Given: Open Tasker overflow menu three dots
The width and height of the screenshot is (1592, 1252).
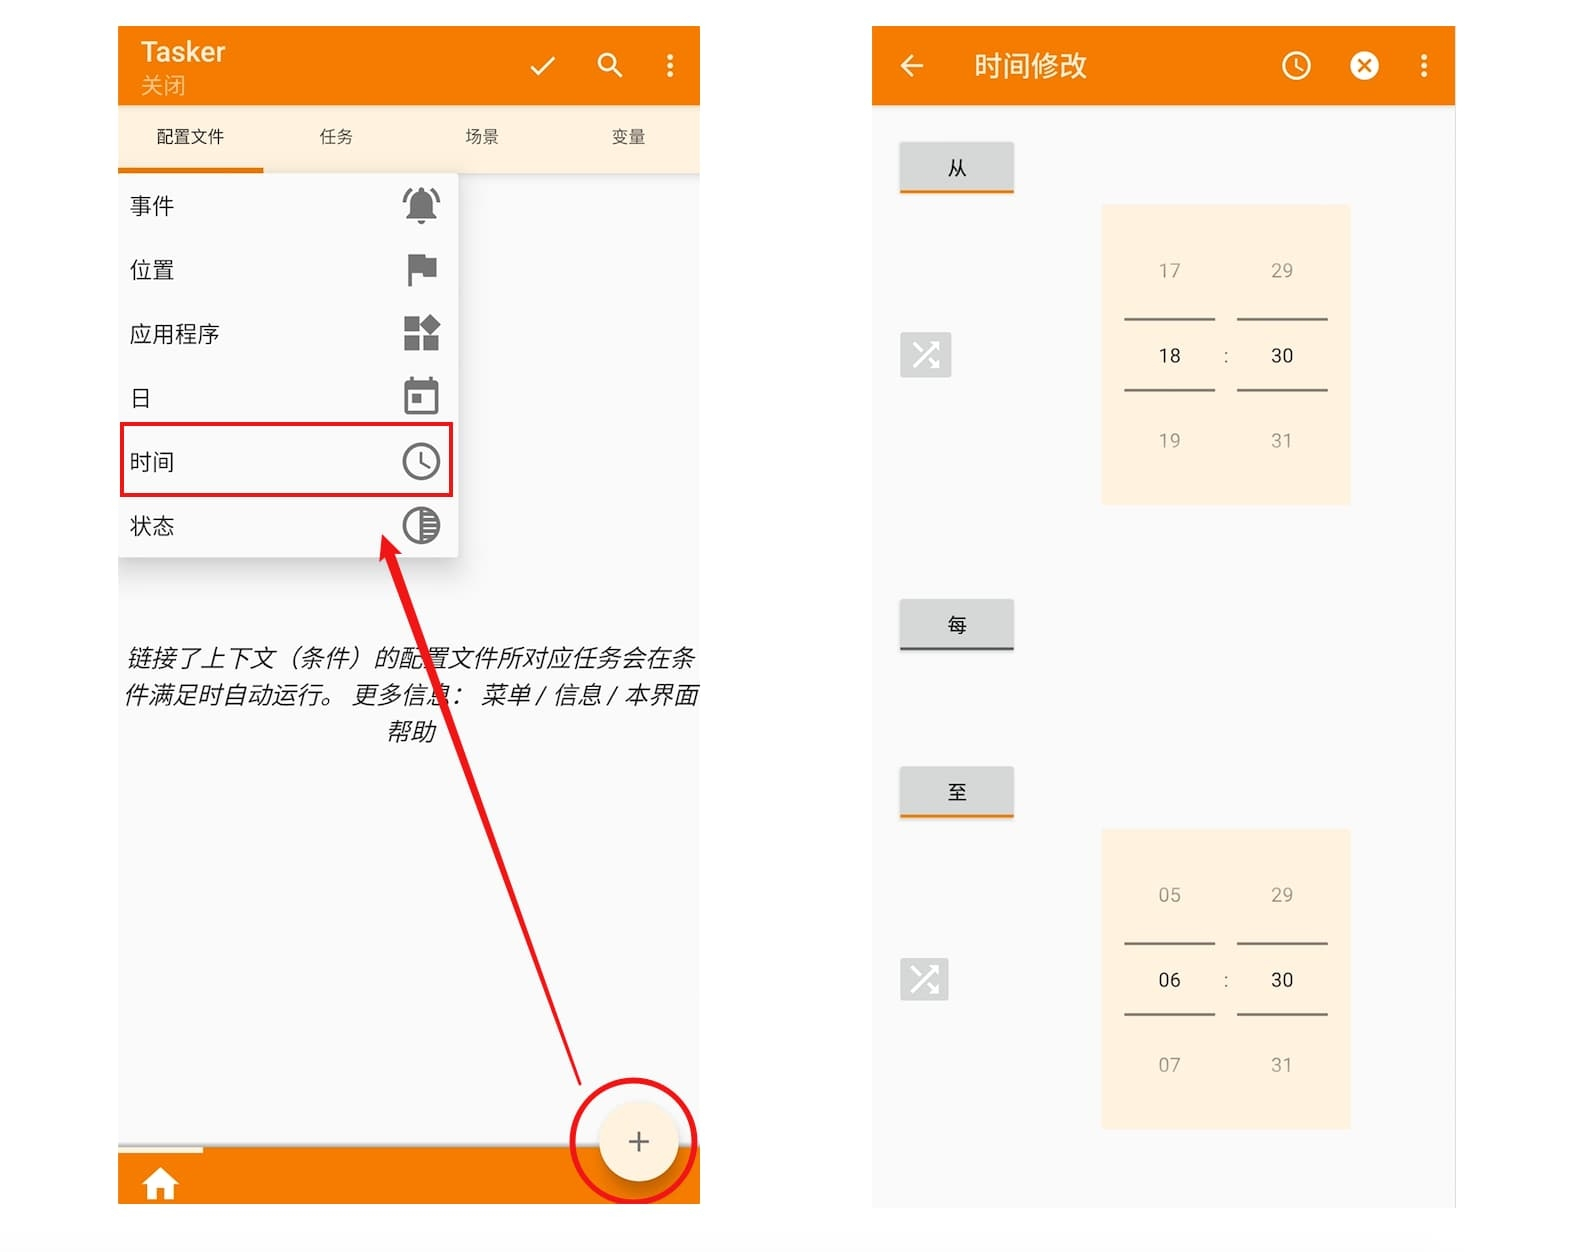Looking at the screenshot, I should point(670,66).
